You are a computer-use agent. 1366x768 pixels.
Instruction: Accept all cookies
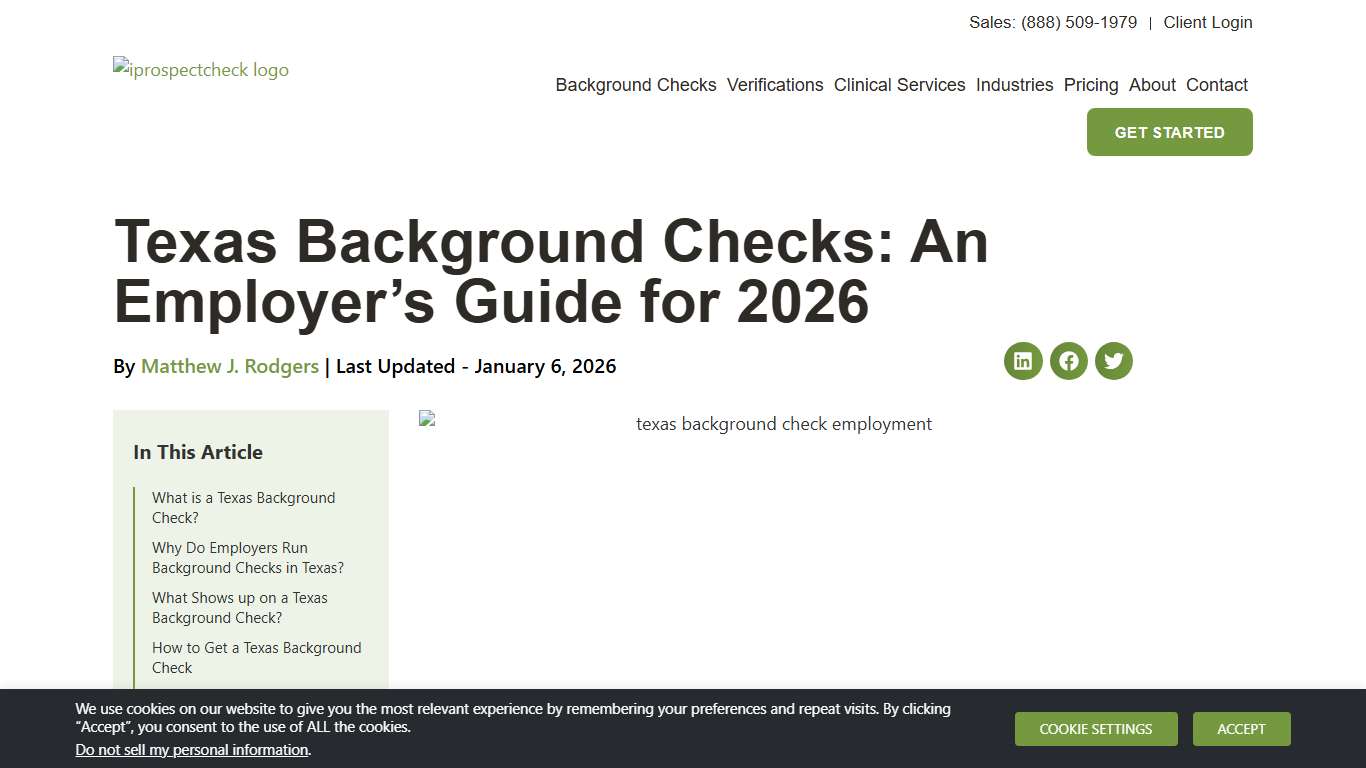pyautogui.click(x=1241, y=729)
